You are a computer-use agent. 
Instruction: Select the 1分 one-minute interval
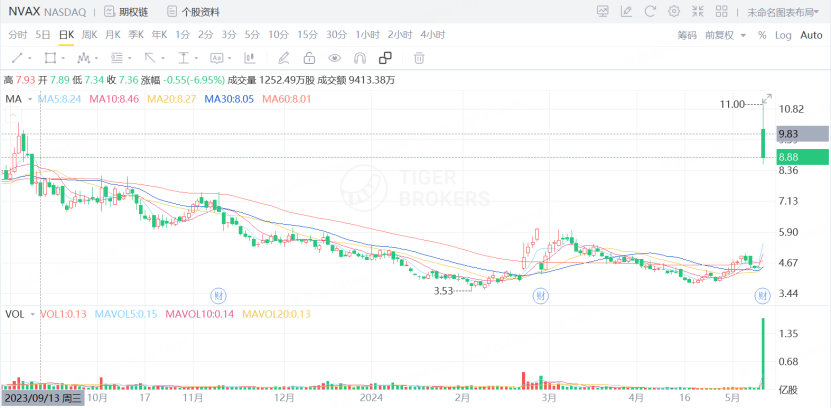182,35
